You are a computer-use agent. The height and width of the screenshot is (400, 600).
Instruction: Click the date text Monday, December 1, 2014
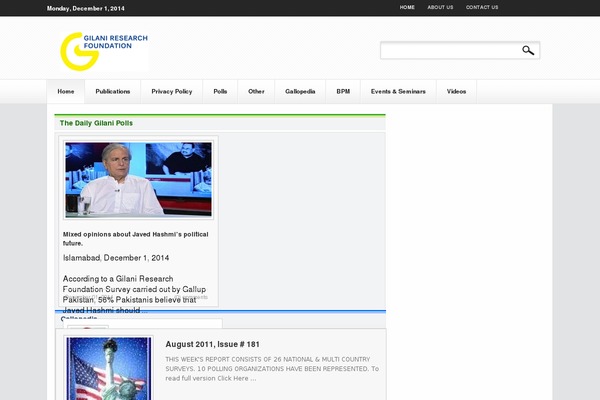point(86,8)
